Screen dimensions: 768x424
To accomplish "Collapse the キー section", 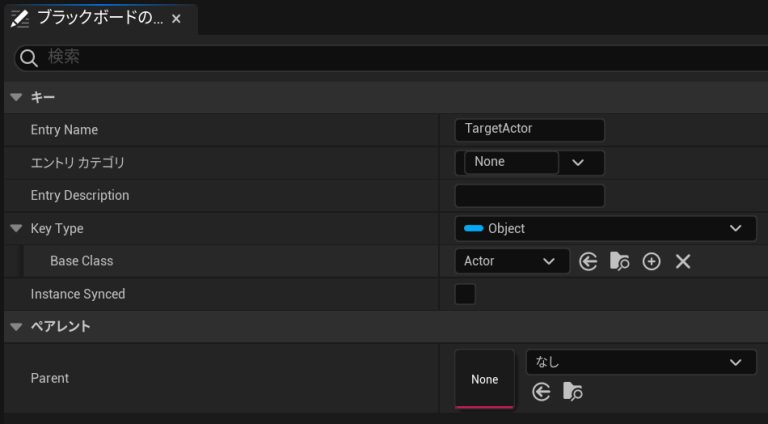I will click(16, 98).
